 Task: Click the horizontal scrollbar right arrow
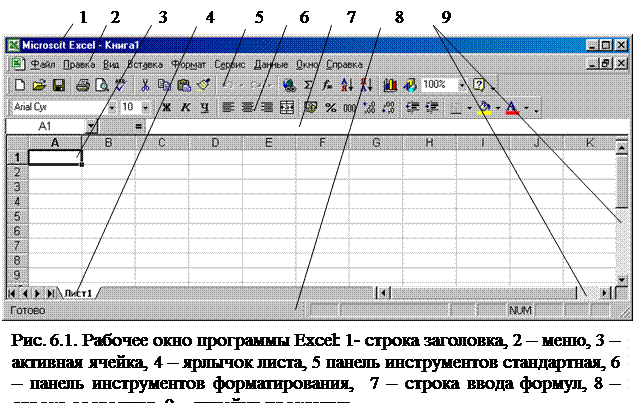pyautogui.click(x=604, y=293)
